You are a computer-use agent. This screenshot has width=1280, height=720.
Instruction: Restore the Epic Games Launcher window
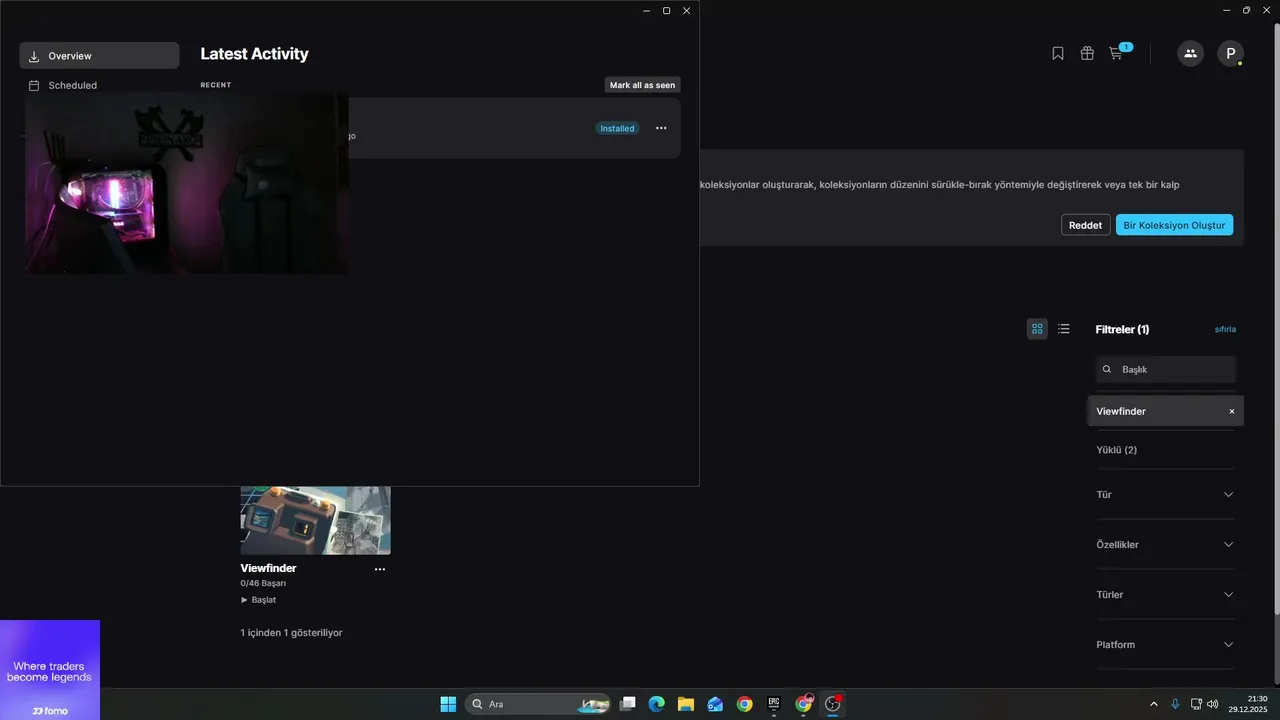[1246, 10]
